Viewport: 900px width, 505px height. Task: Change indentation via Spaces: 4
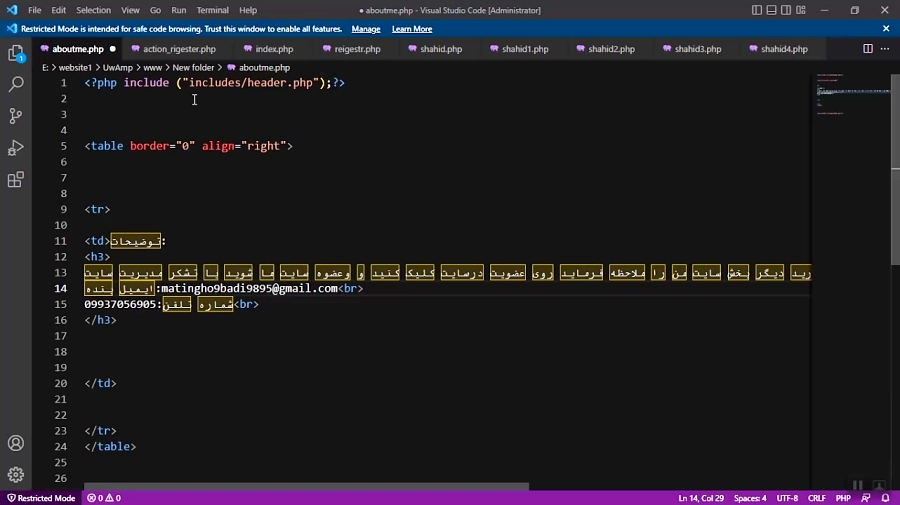point(750,498)
